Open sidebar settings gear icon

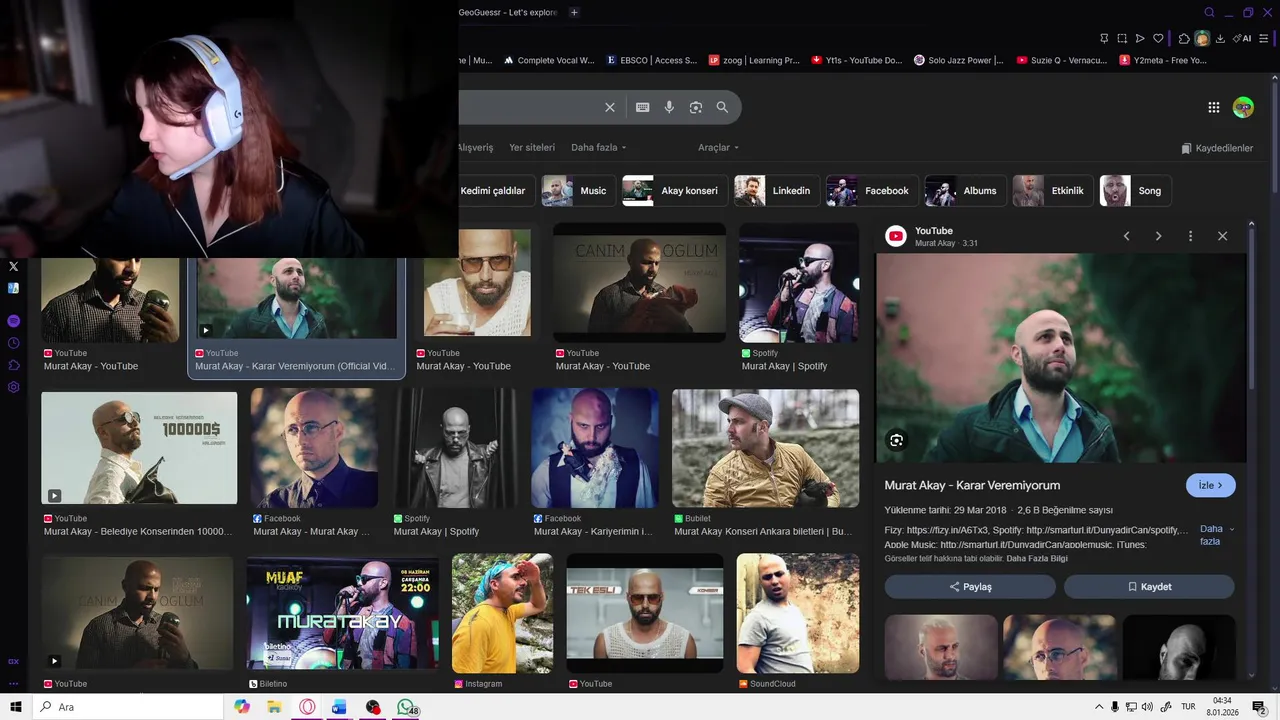pos(13,387)
